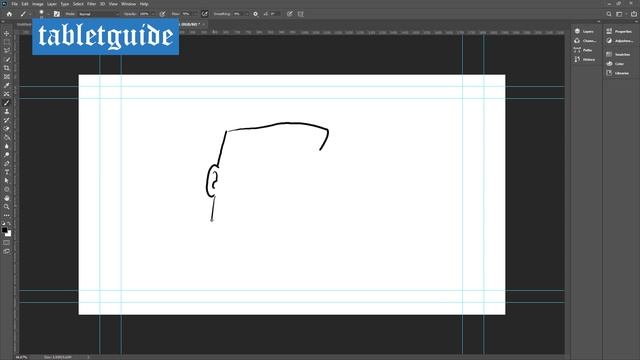Select the Pen tool
This screenshot has height=360, width=640.
pyautogui.click(x=7, y=163)
